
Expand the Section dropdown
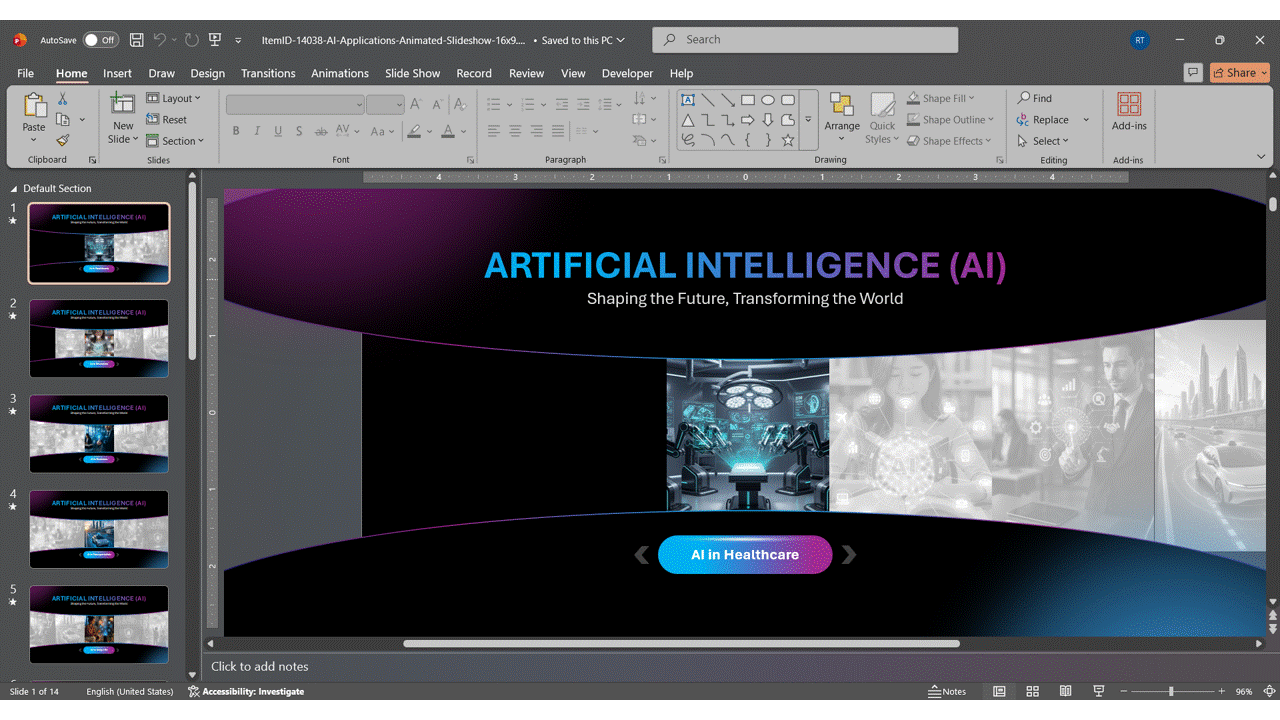pos(175,141)
